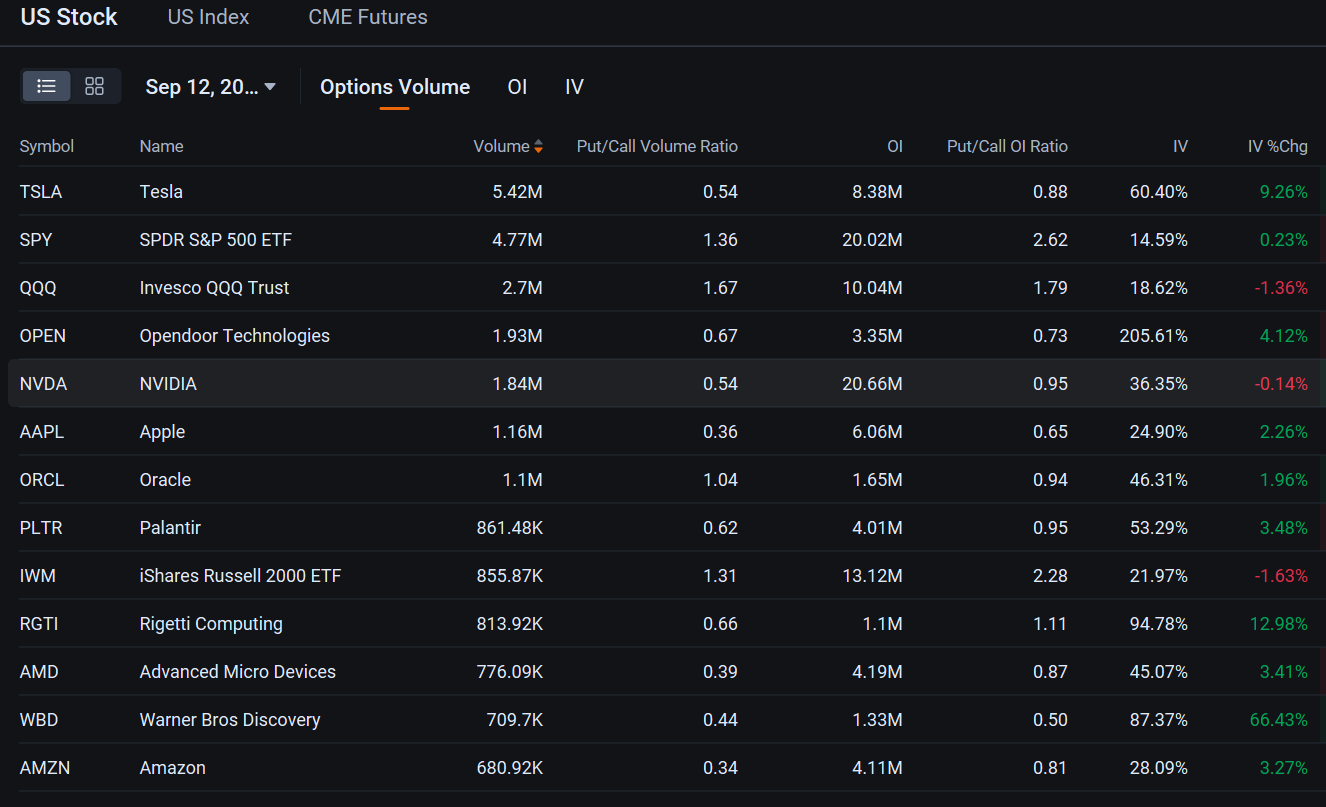Open the Sep 12 date dropdown
The width and height of the screenshot is (1326, 807).
coord(210,87)
